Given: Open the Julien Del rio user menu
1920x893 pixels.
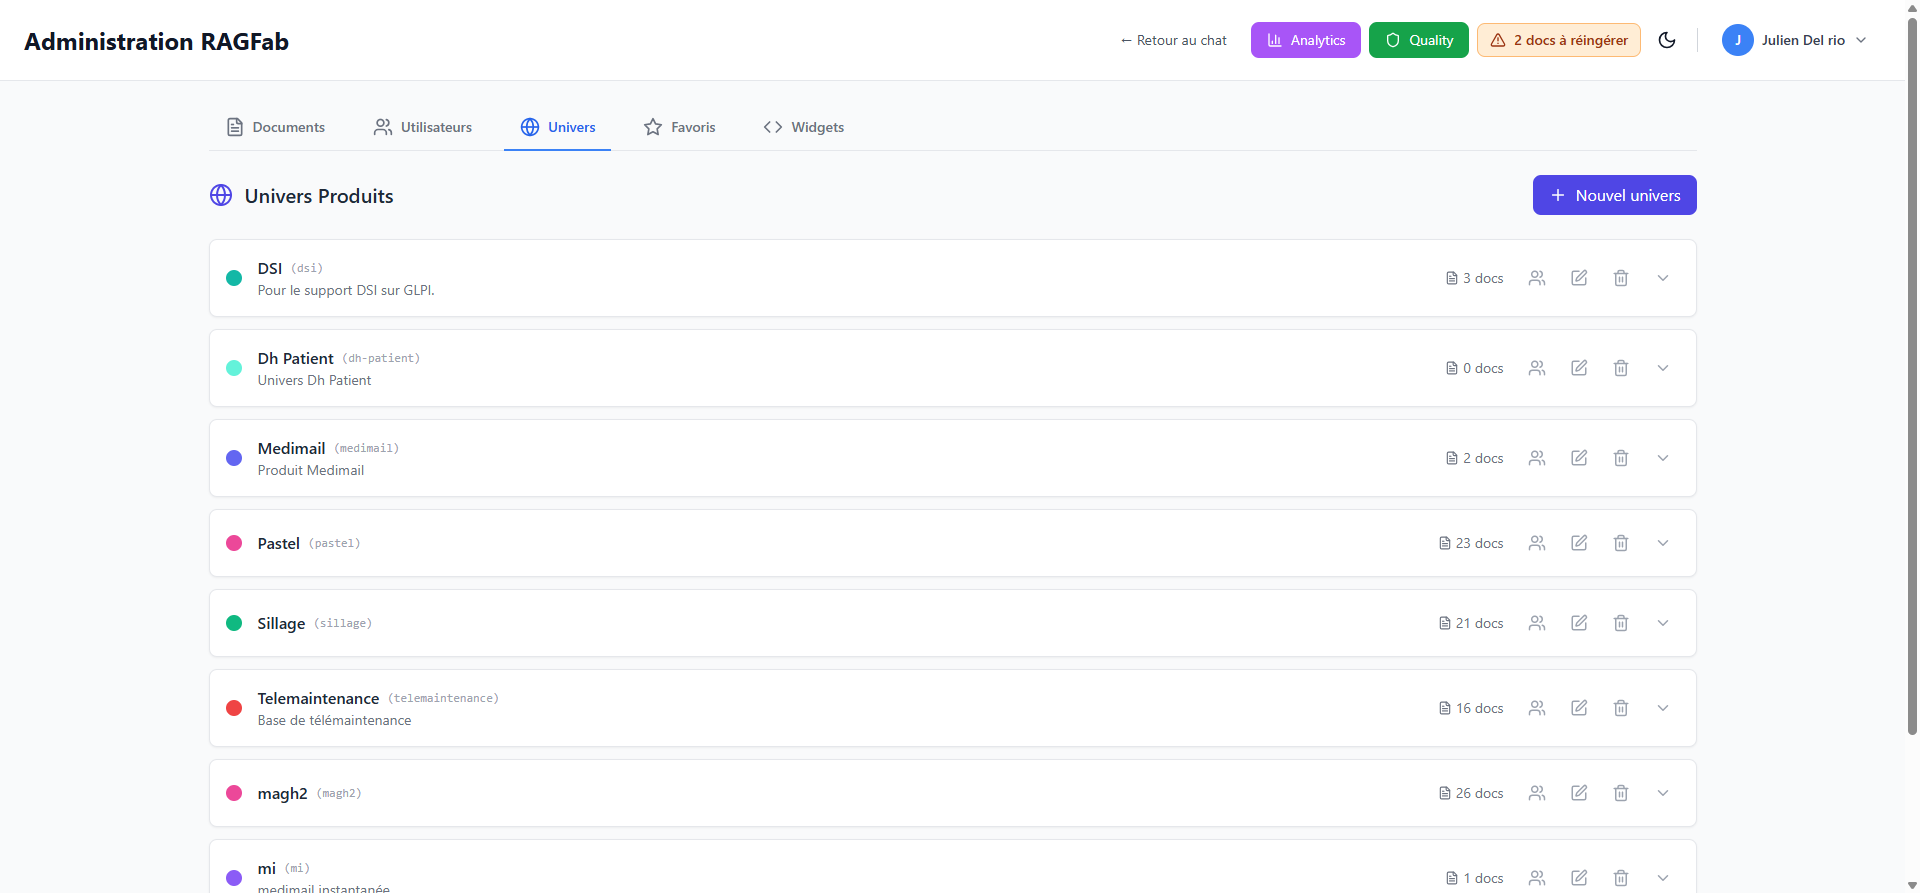Looking at the screenshot, I should pyautogui.click(x=1794, y=40).
